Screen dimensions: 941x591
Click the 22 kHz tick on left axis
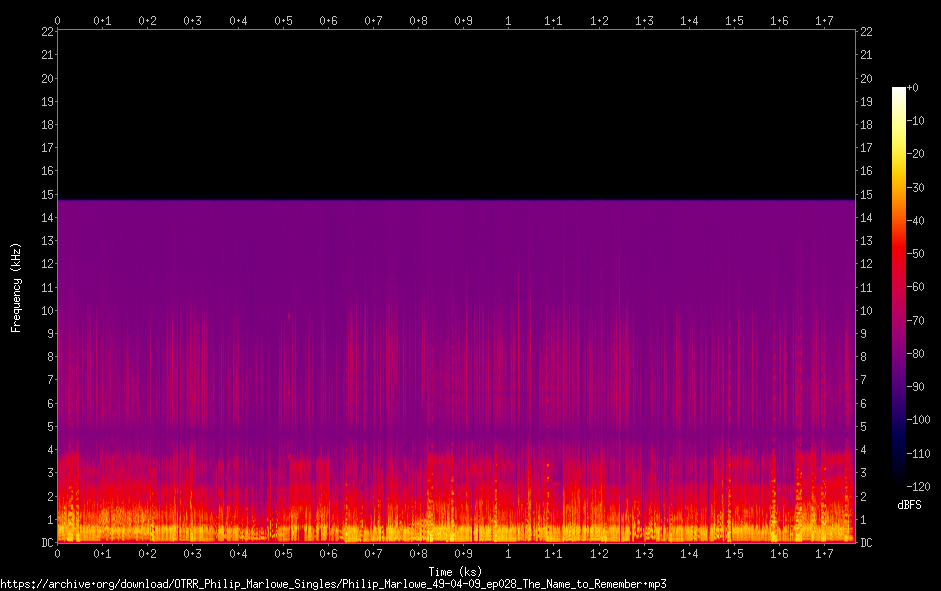(47, 32)
